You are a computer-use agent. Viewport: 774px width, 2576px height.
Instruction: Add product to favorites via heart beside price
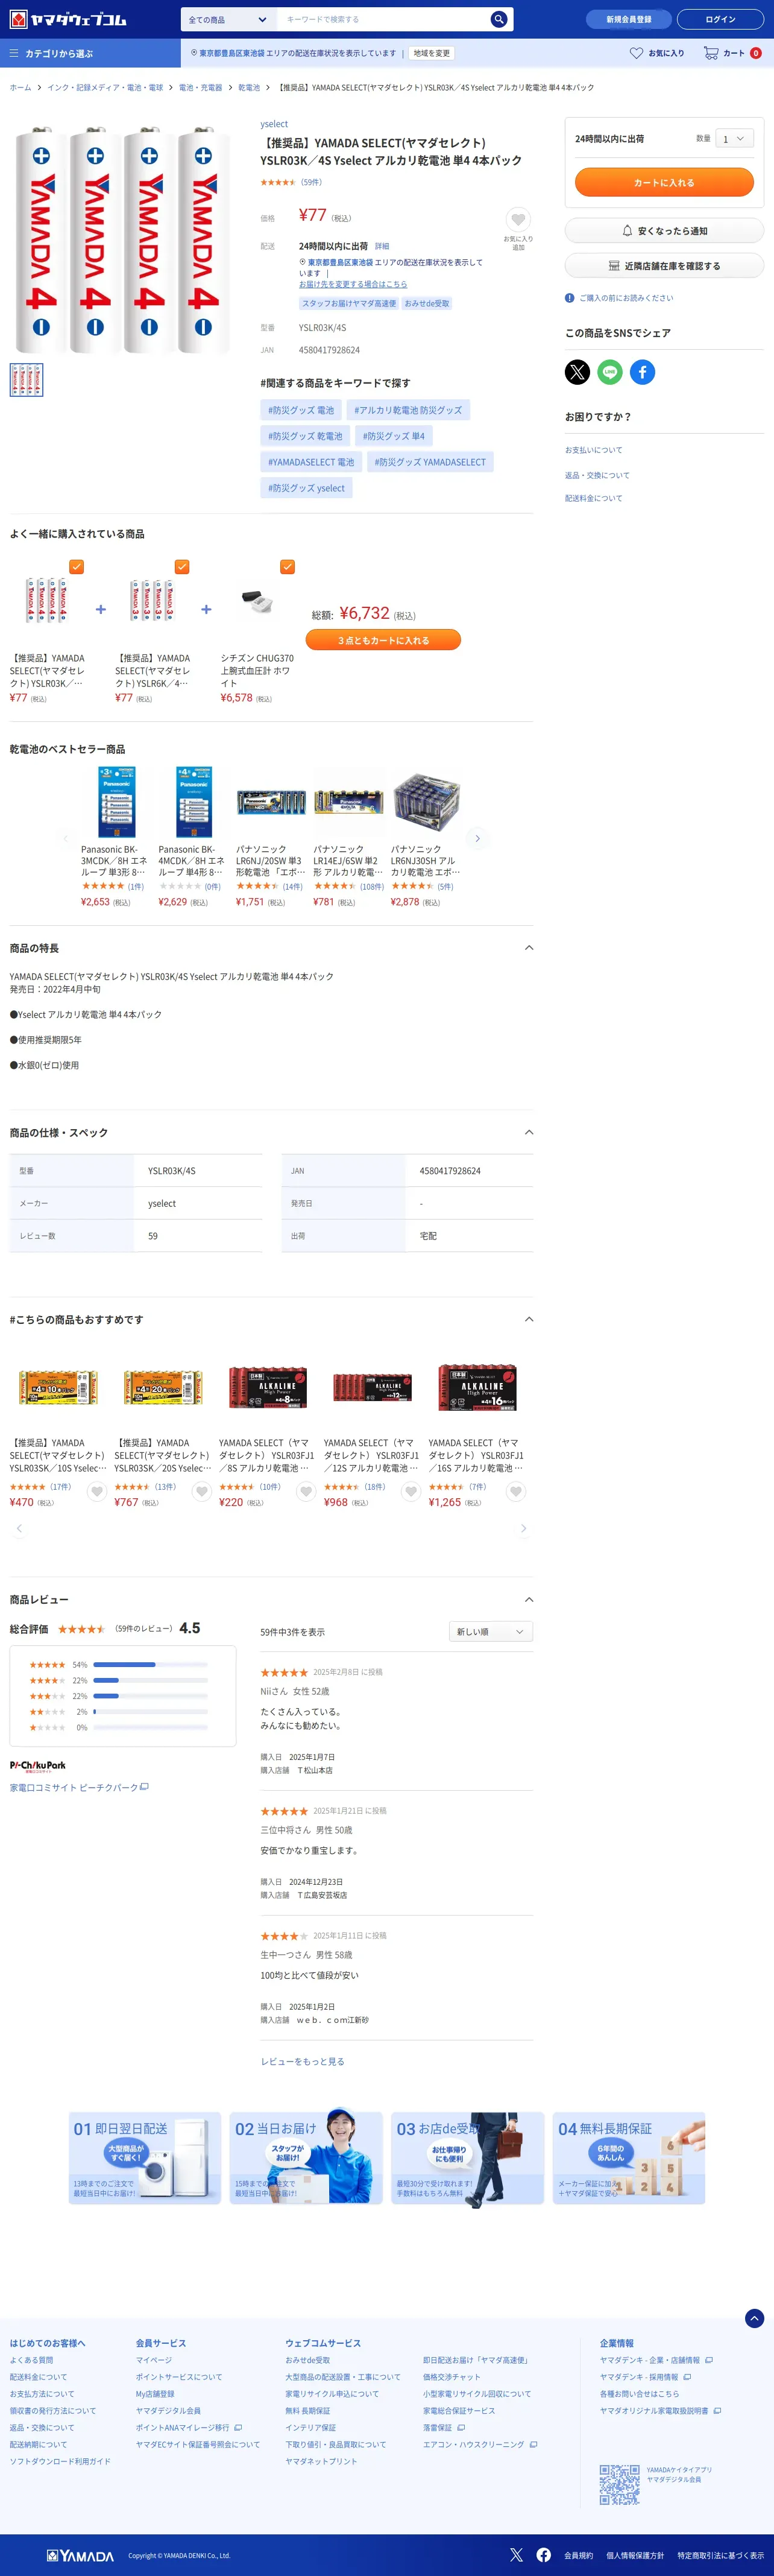coord(518,219)
